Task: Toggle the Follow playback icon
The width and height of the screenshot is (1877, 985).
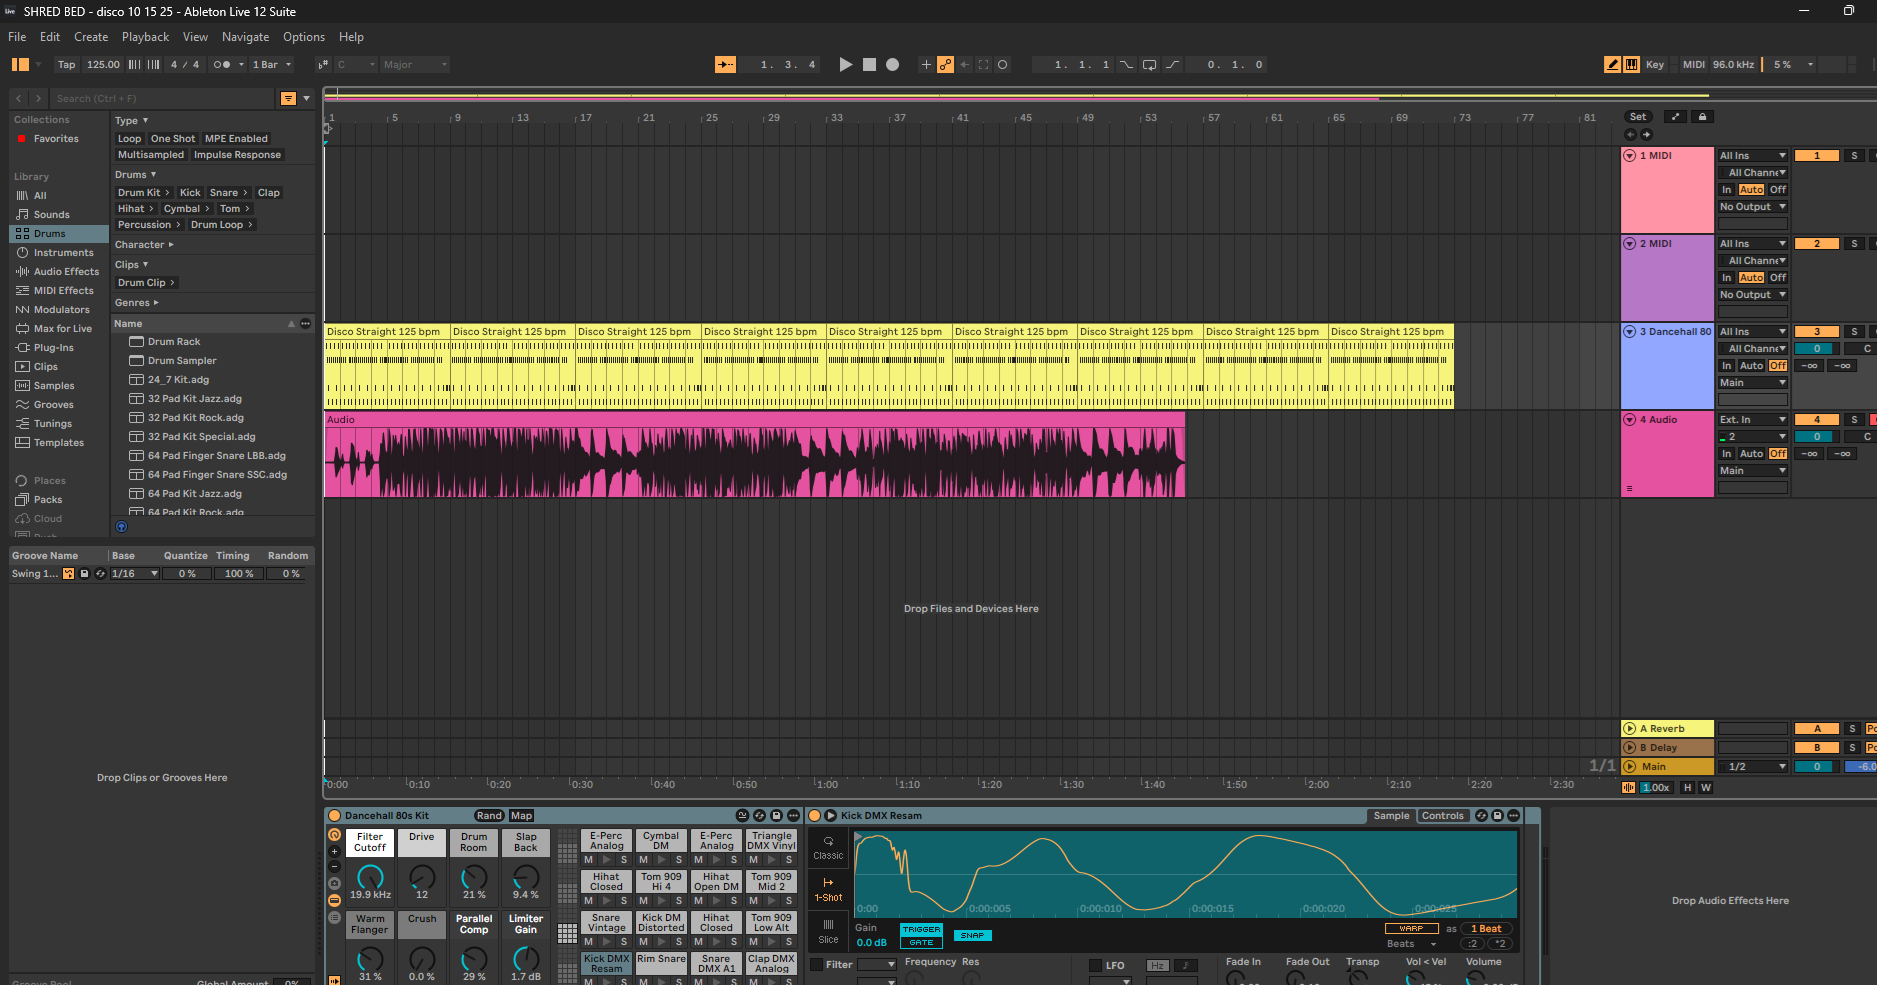Action: pyautogui.click(x=725, y=65)
